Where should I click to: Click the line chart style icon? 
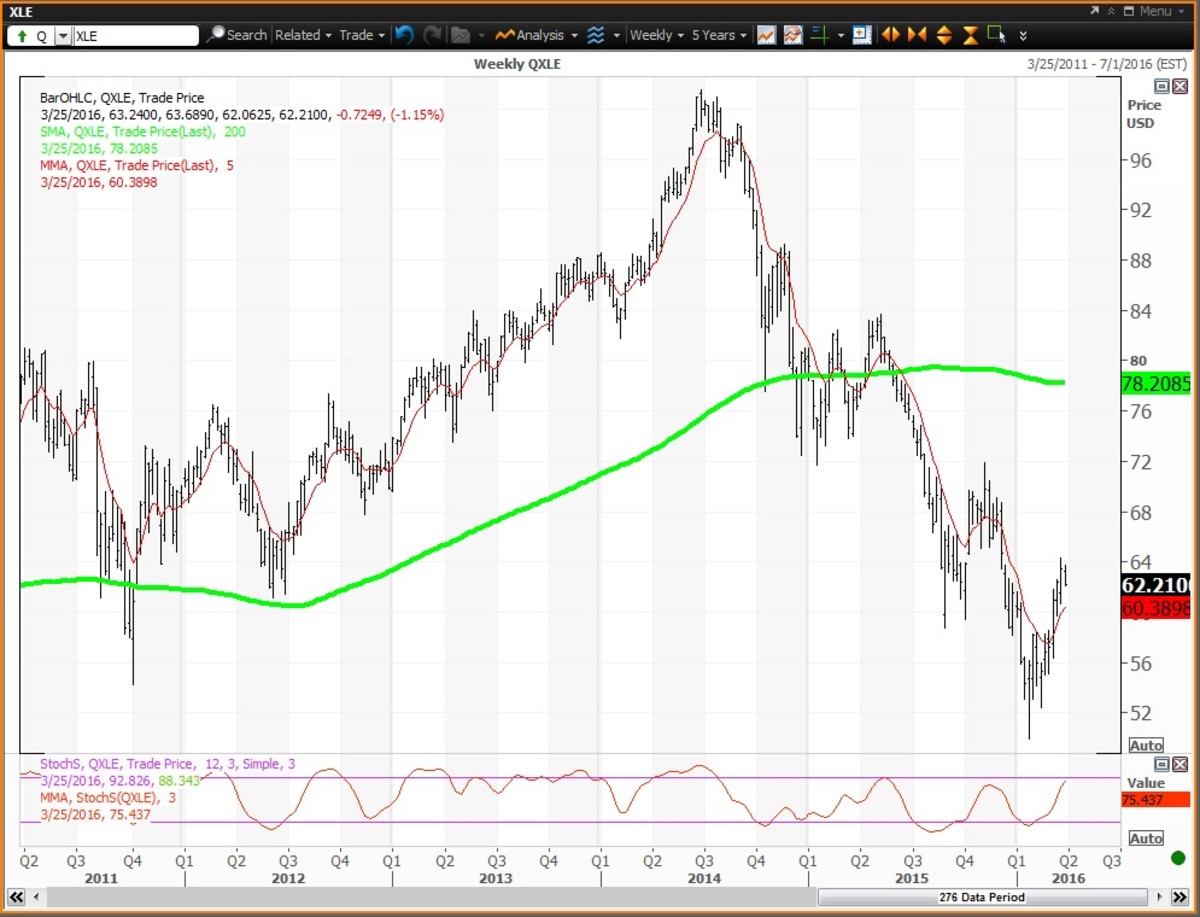[x=766, y=35]
